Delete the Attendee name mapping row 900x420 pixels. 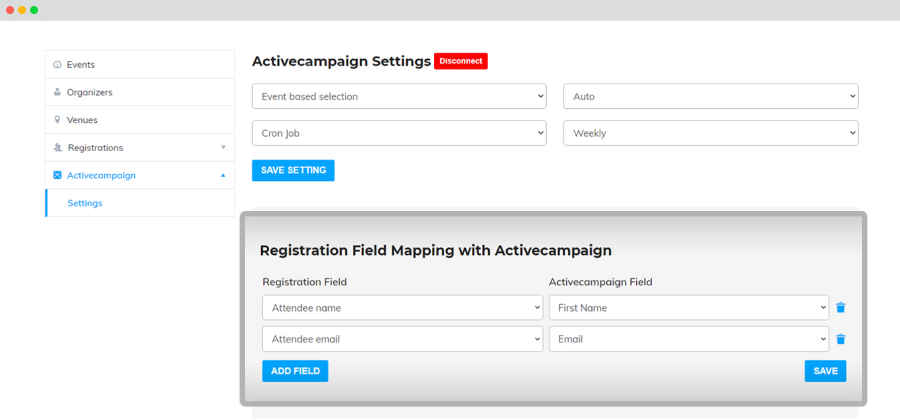(x=841, y=308)
